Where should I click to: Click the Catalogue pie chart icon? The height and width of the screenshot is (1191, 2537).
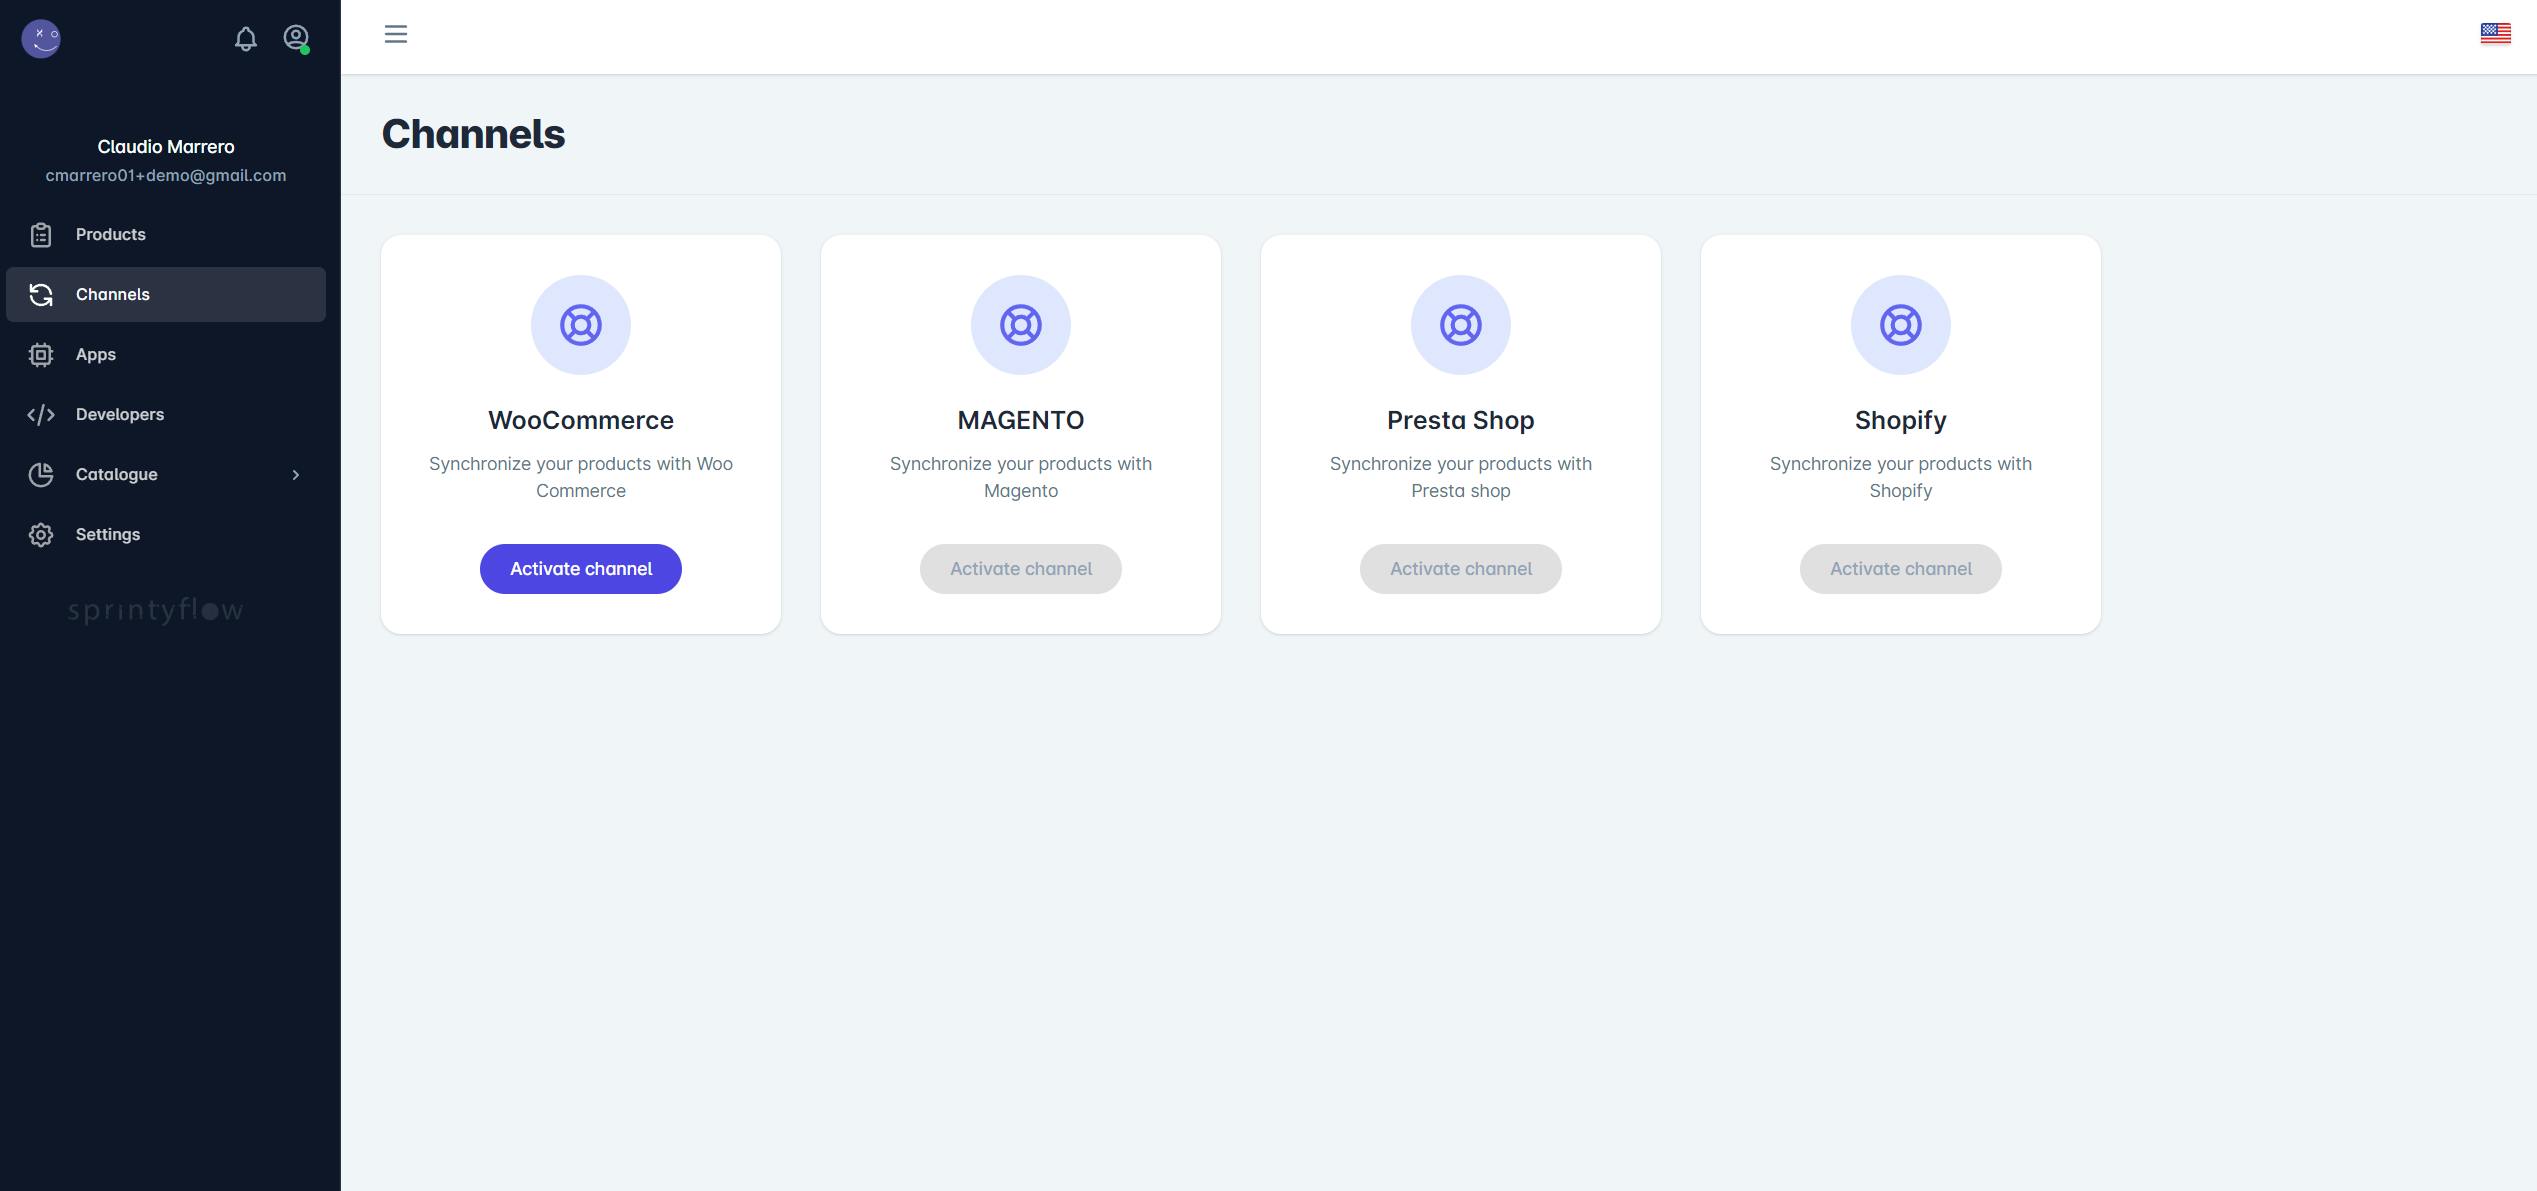click(x=41, y=475)
